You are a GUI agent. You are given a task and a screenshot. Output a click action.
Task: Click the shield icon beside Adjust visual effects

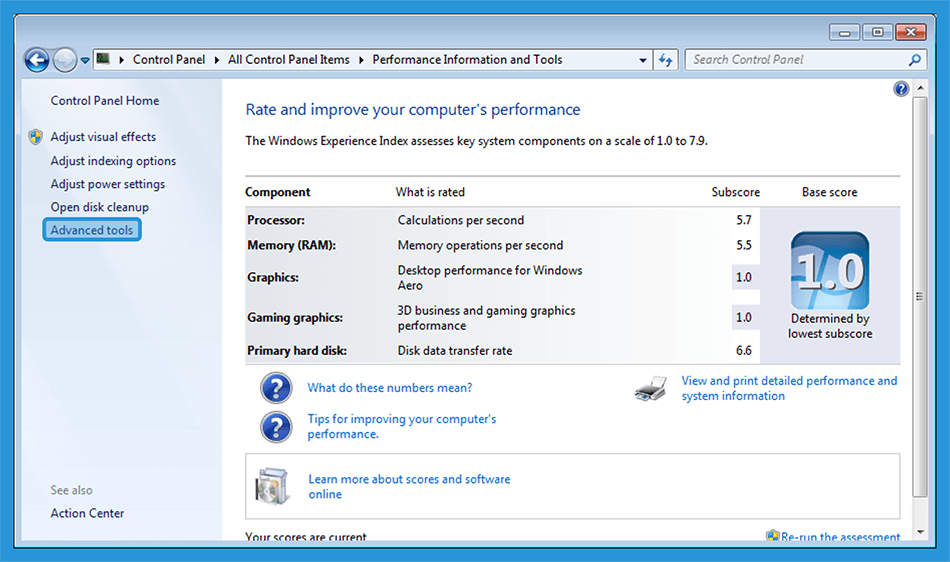pos(35,137)
